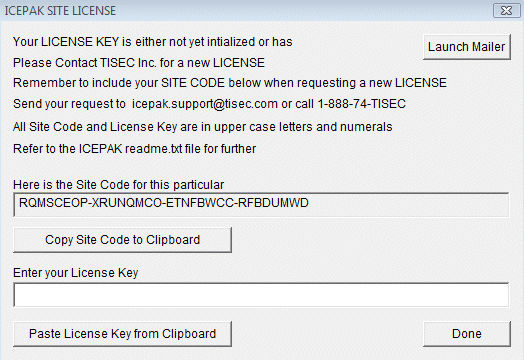524x360 pixels.
Task: Confirm with the Done button
Action: 467,334
